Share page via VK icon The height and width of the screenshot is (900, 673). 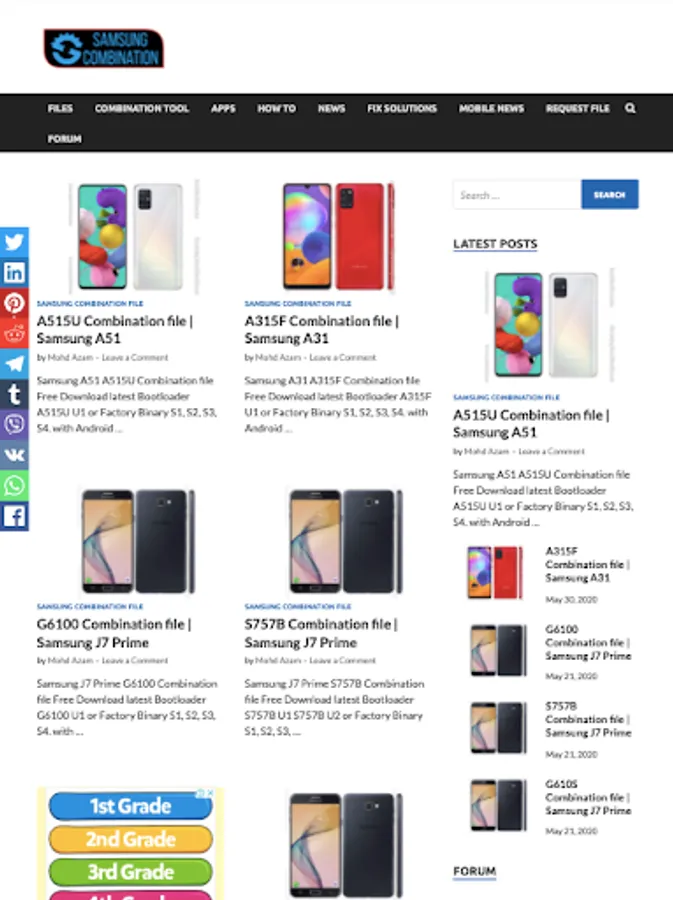[x=14, y=455]
